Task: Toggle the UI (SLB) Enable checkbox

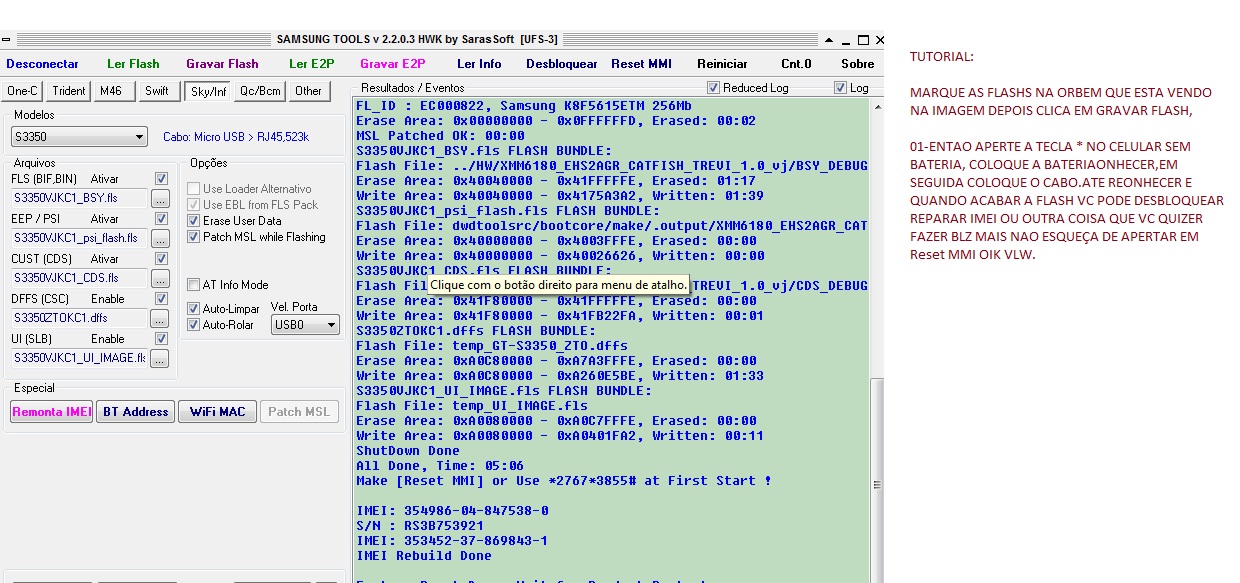Action: click(161, 339)
